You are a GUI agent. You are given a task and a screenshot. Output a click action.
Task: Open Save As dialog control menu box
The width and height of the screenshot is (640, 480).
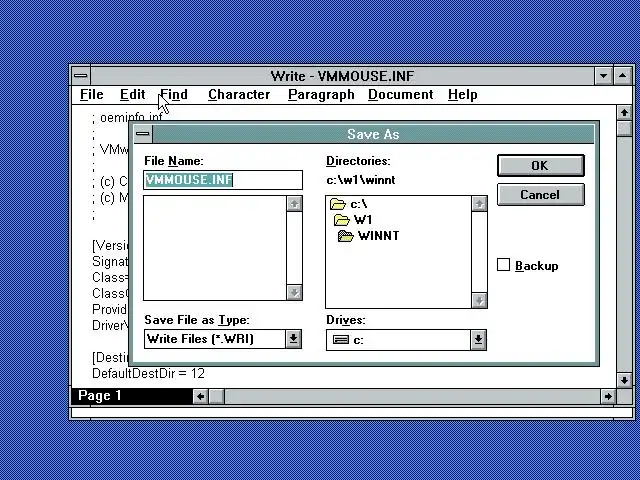pos(143,134)
